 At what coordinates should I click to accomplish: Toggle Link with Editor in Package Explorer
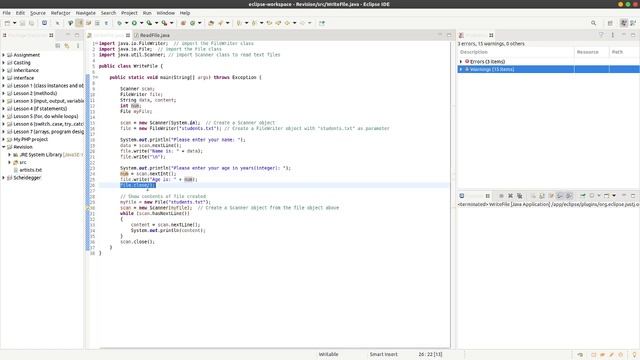point(67,46)
